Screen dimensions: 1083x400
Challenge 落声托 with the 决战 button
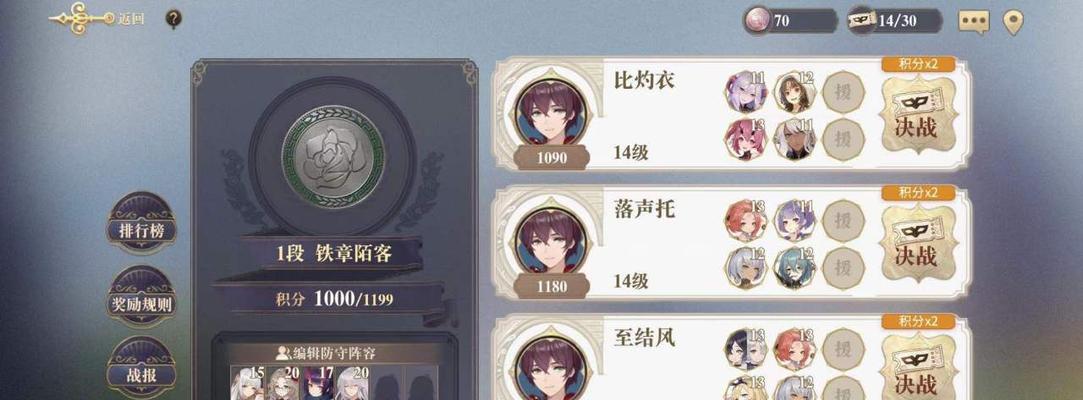918,242
